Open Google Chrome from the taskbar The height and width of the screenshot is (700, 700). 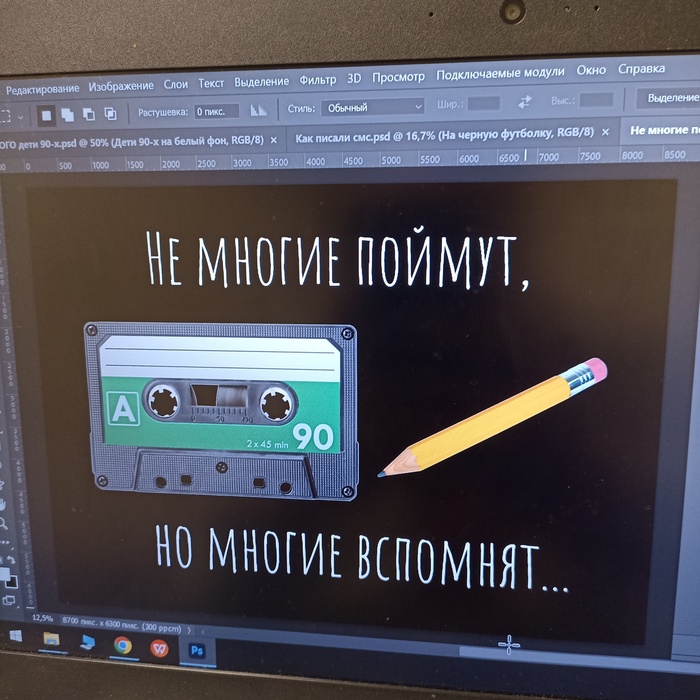coord(123,645)
